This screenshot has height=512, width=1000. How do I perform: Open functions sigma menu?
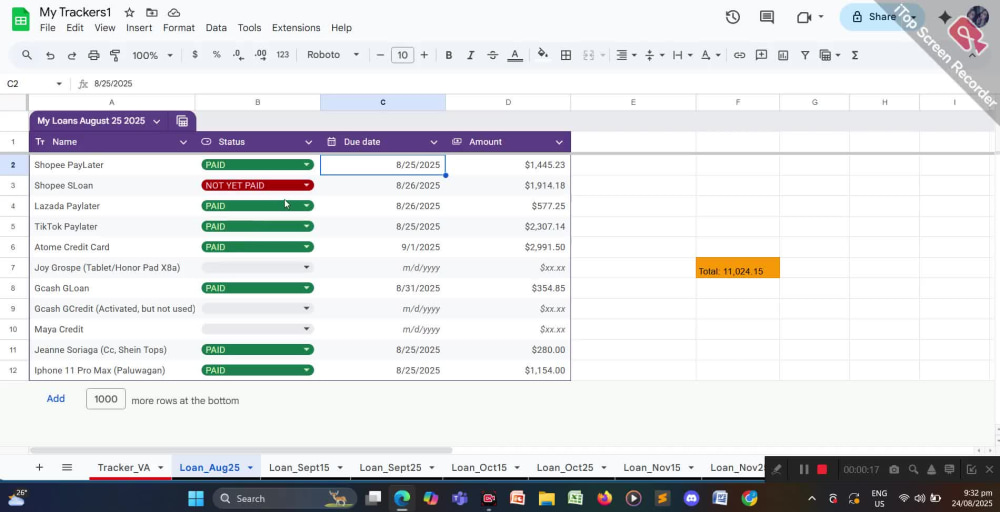(855, 55)
